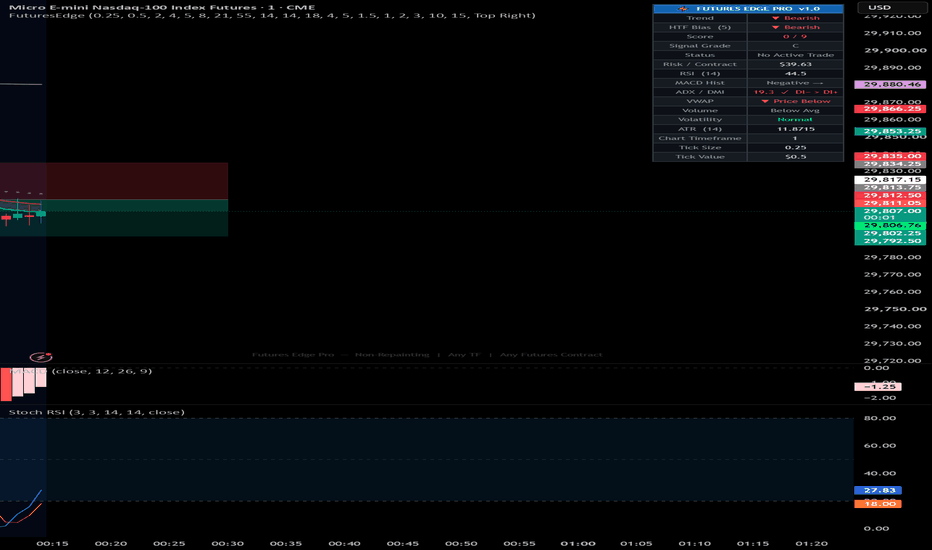The width and height of the screenshot is (932, 550).
Task: Click the 01:20 time axis label
Action: coord(811,543)
